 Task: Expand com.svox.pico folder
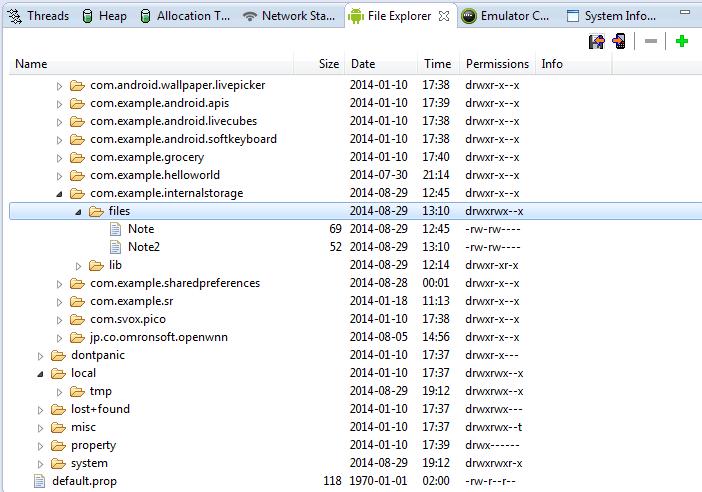tap(59, 320)
